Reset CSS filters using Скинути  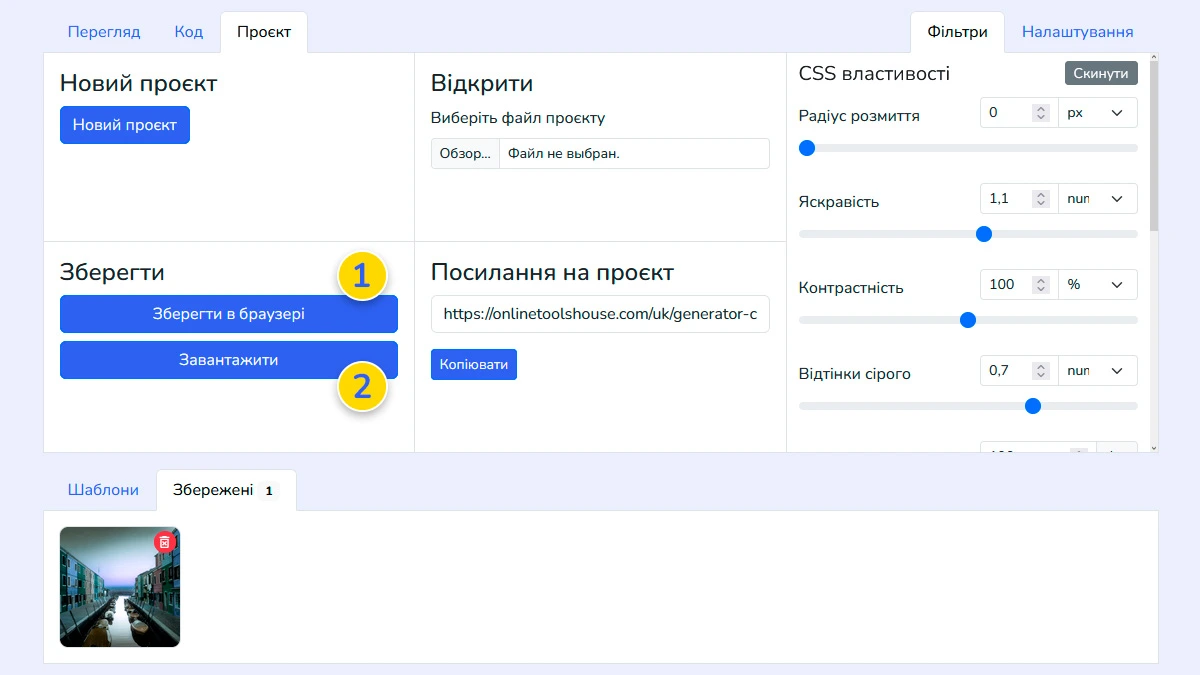click(1100, 72)
